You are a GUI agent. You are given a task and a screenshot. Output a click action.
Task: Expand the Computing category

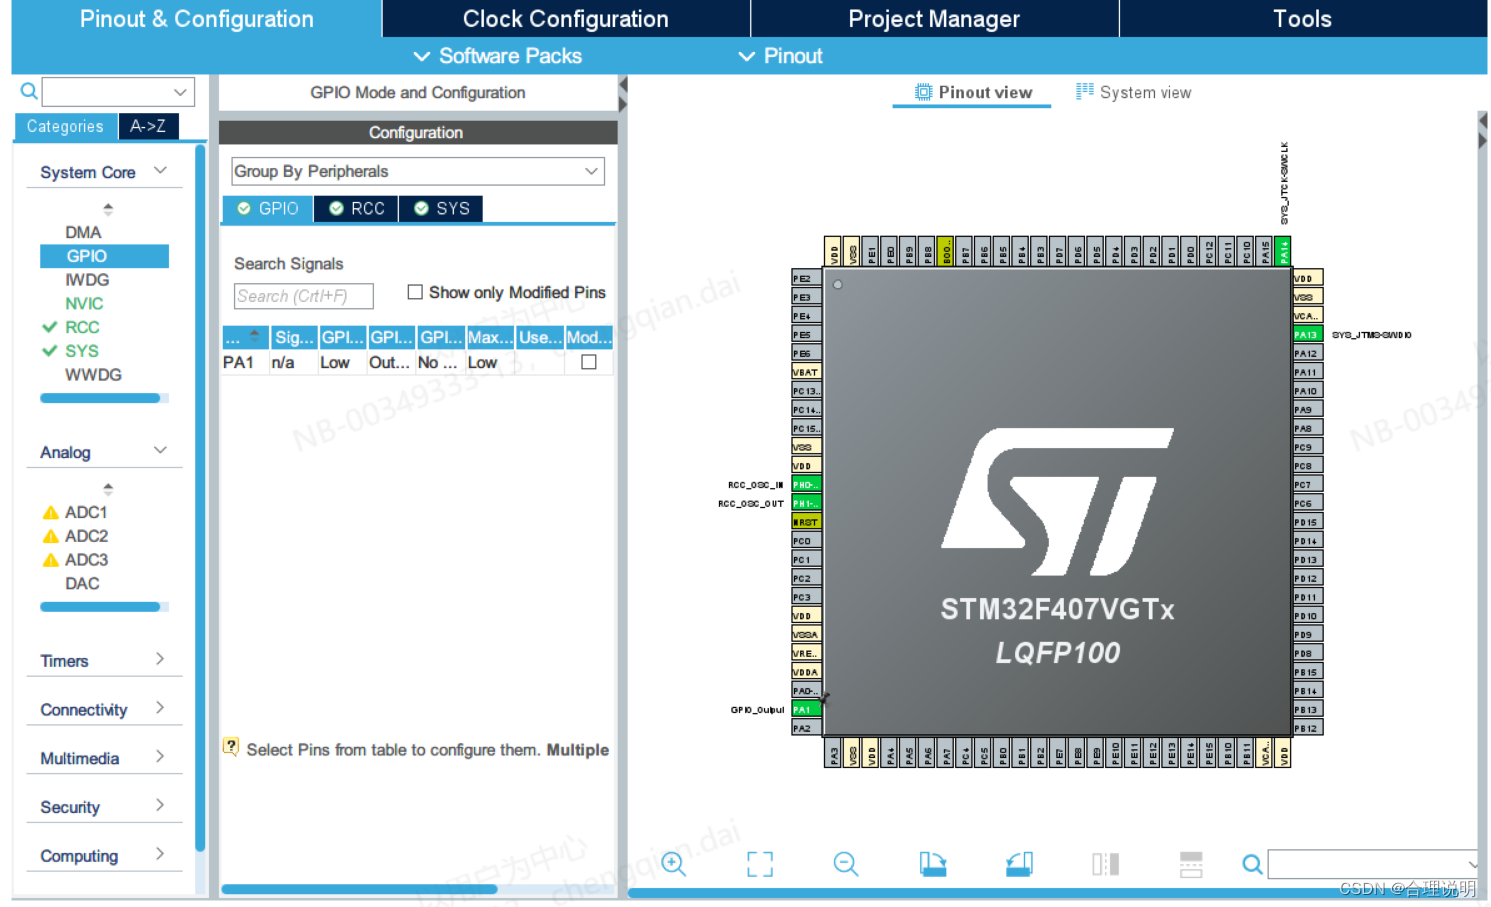(x=160, y=854)
